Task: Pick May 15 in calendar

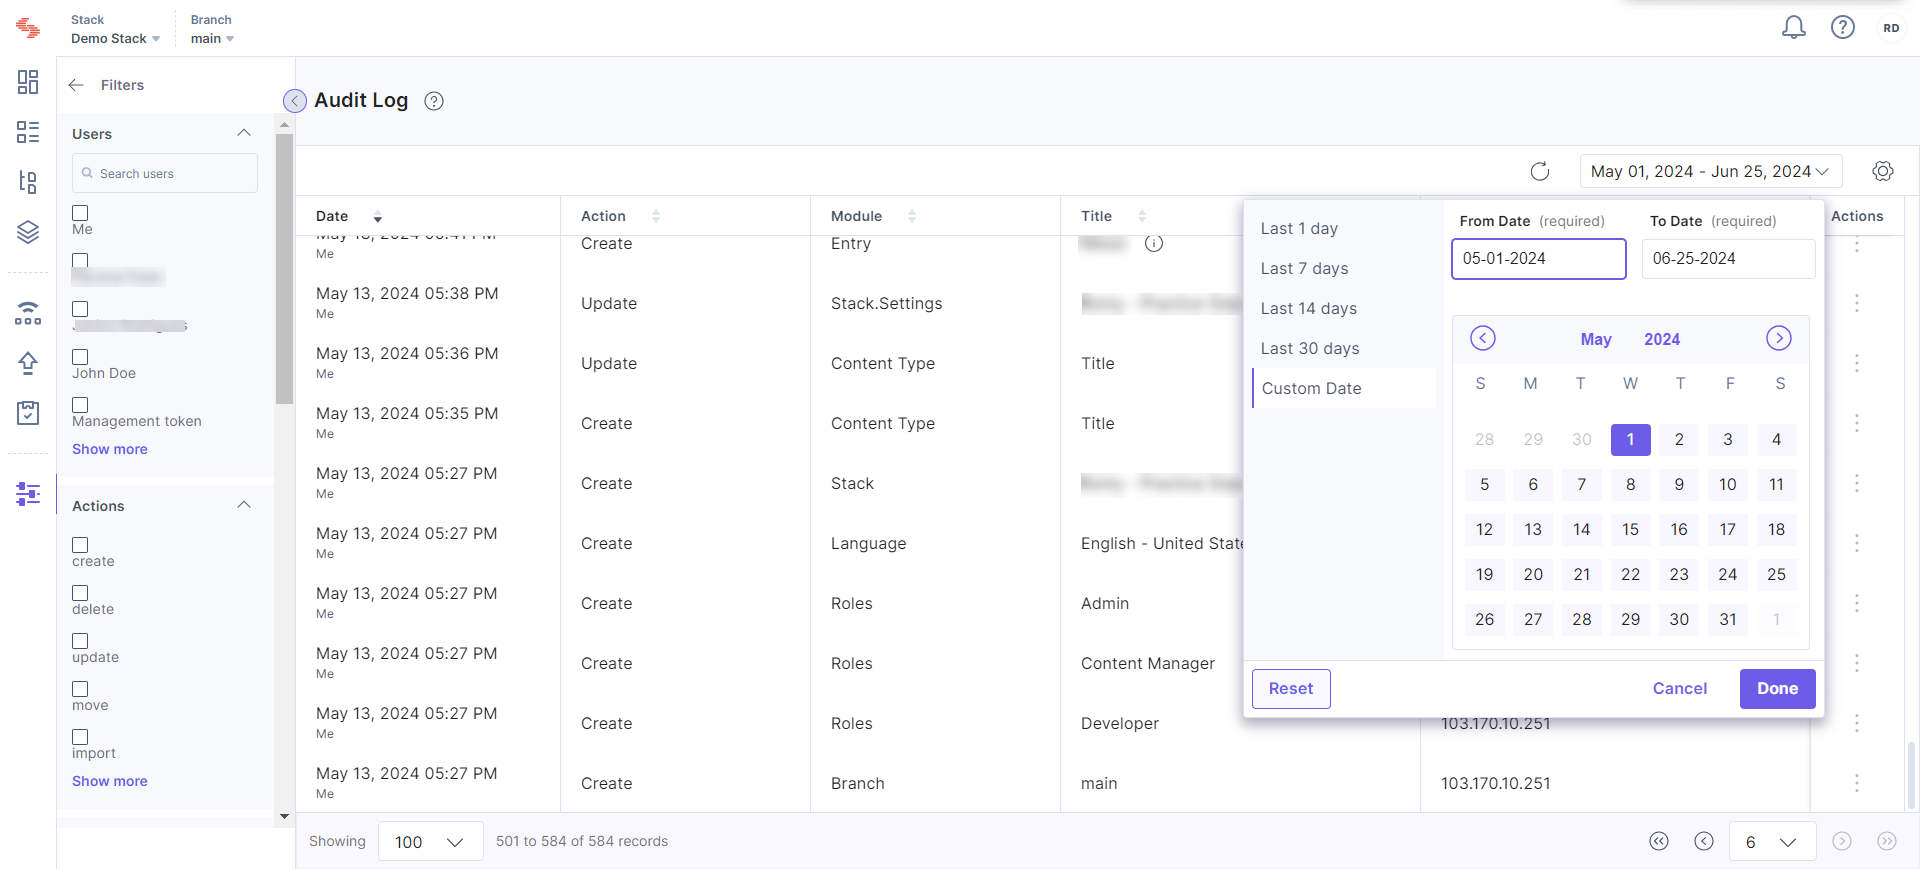Action: point(1630,529)
